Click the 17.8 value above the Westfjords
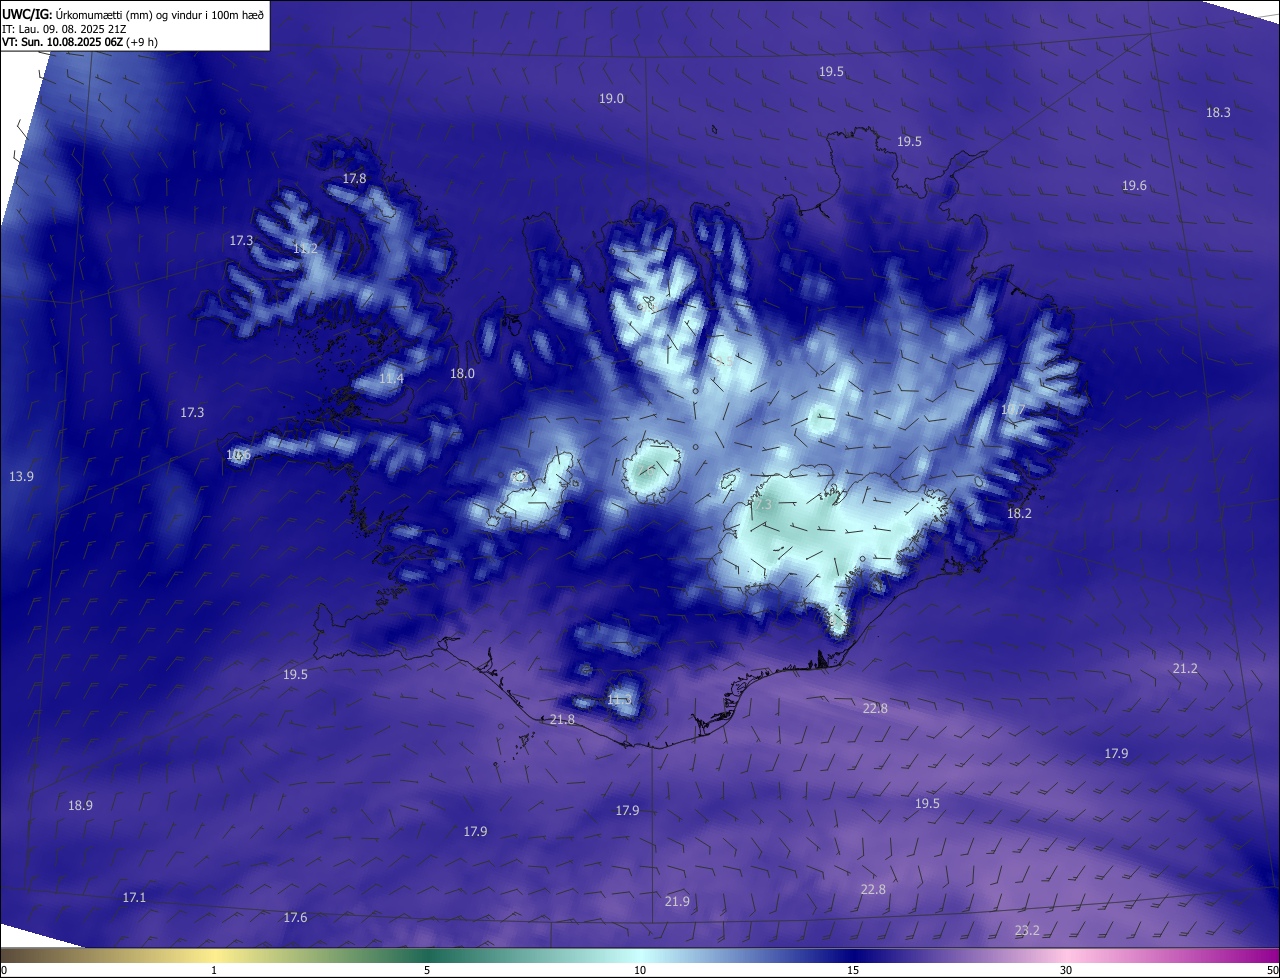The width and height of the screenshot is (1280, 978). pos(355,179)
